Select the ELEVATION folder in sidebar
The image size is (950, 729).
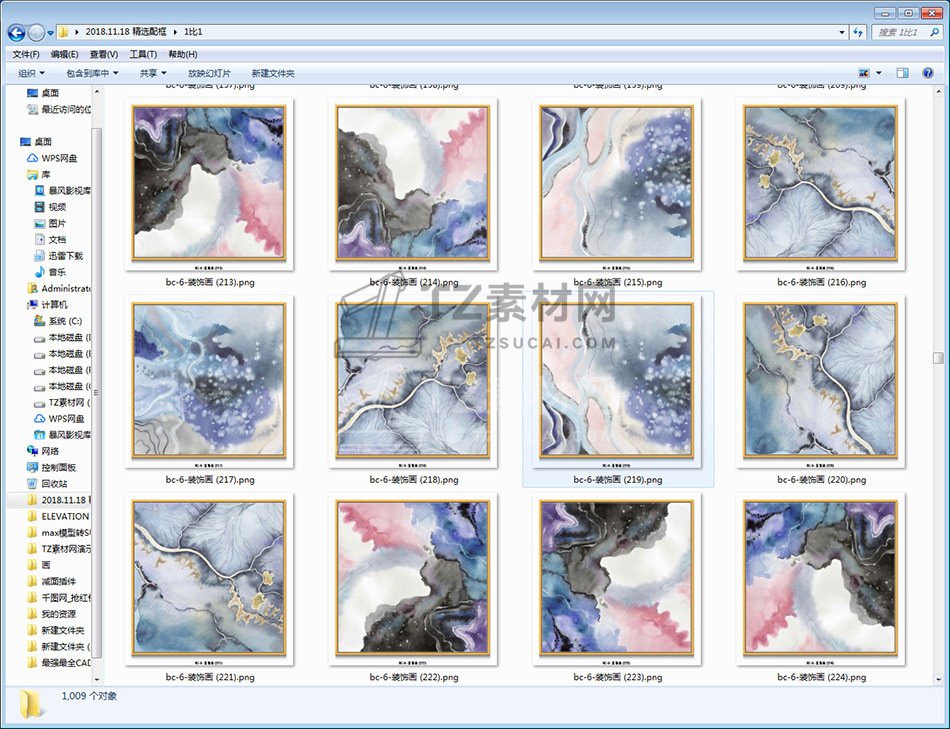(x=59, y=516)
